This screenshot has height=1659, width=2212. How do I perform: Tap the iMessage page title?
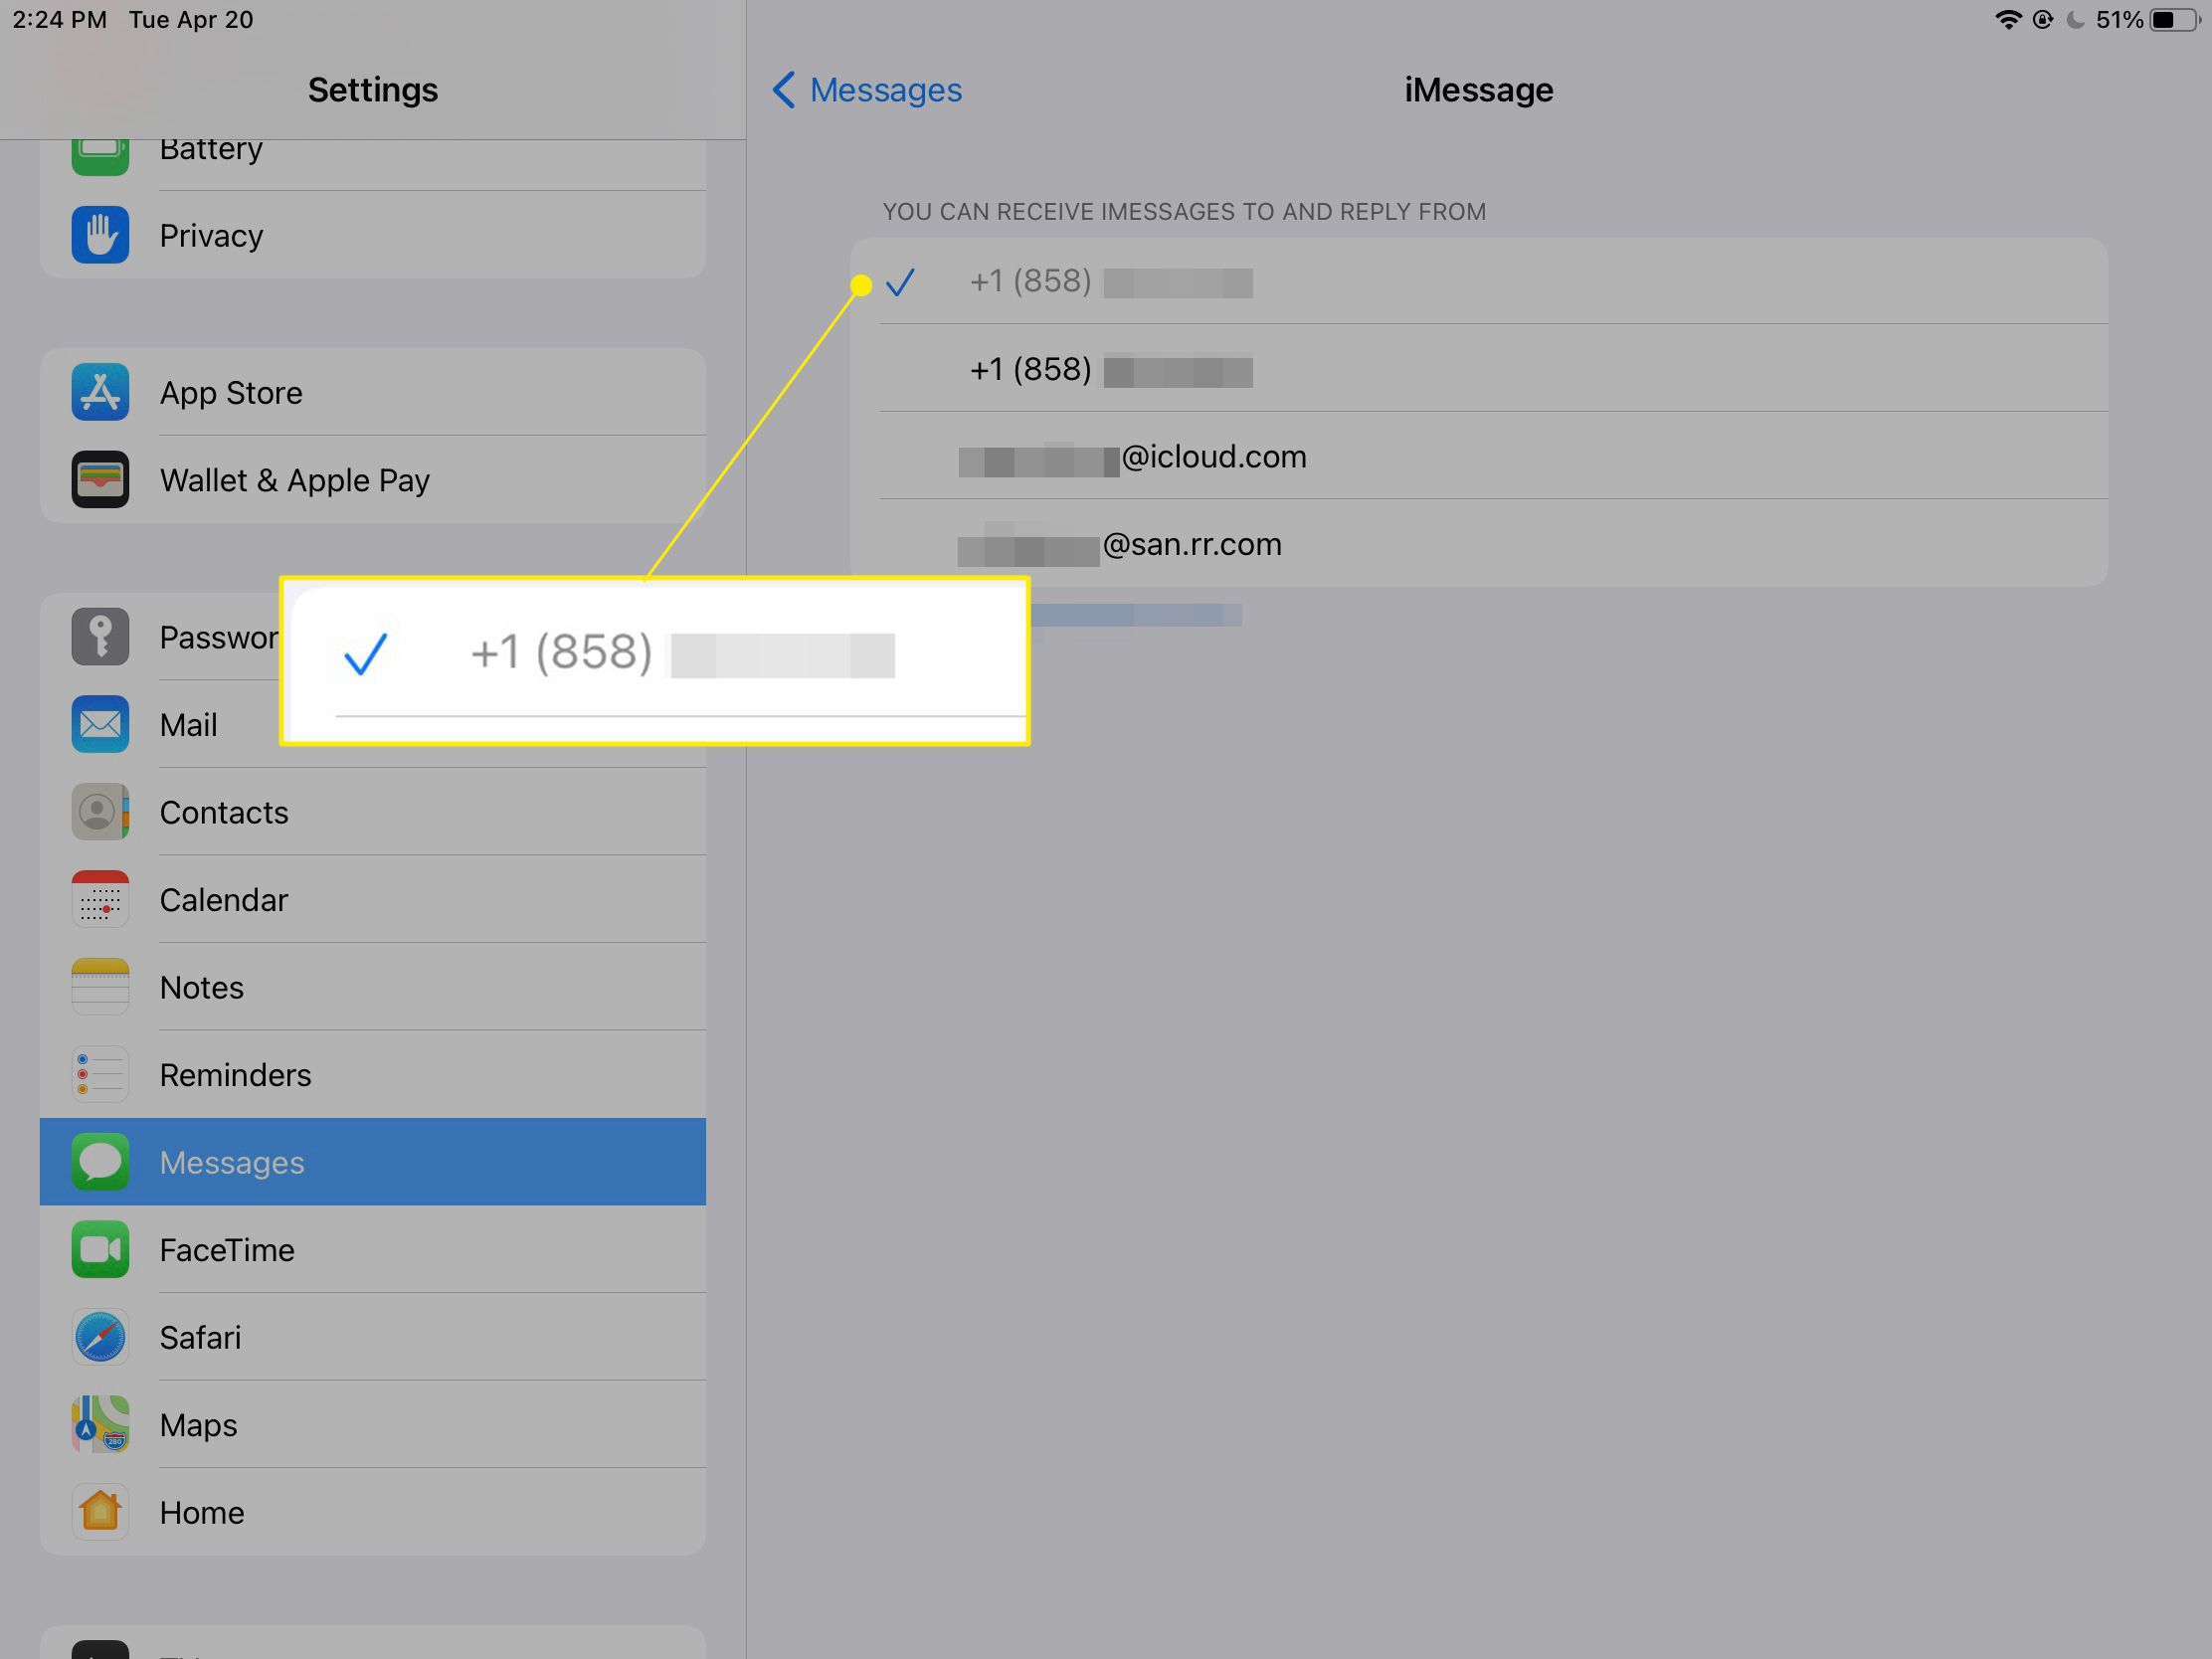(1479, 90)
